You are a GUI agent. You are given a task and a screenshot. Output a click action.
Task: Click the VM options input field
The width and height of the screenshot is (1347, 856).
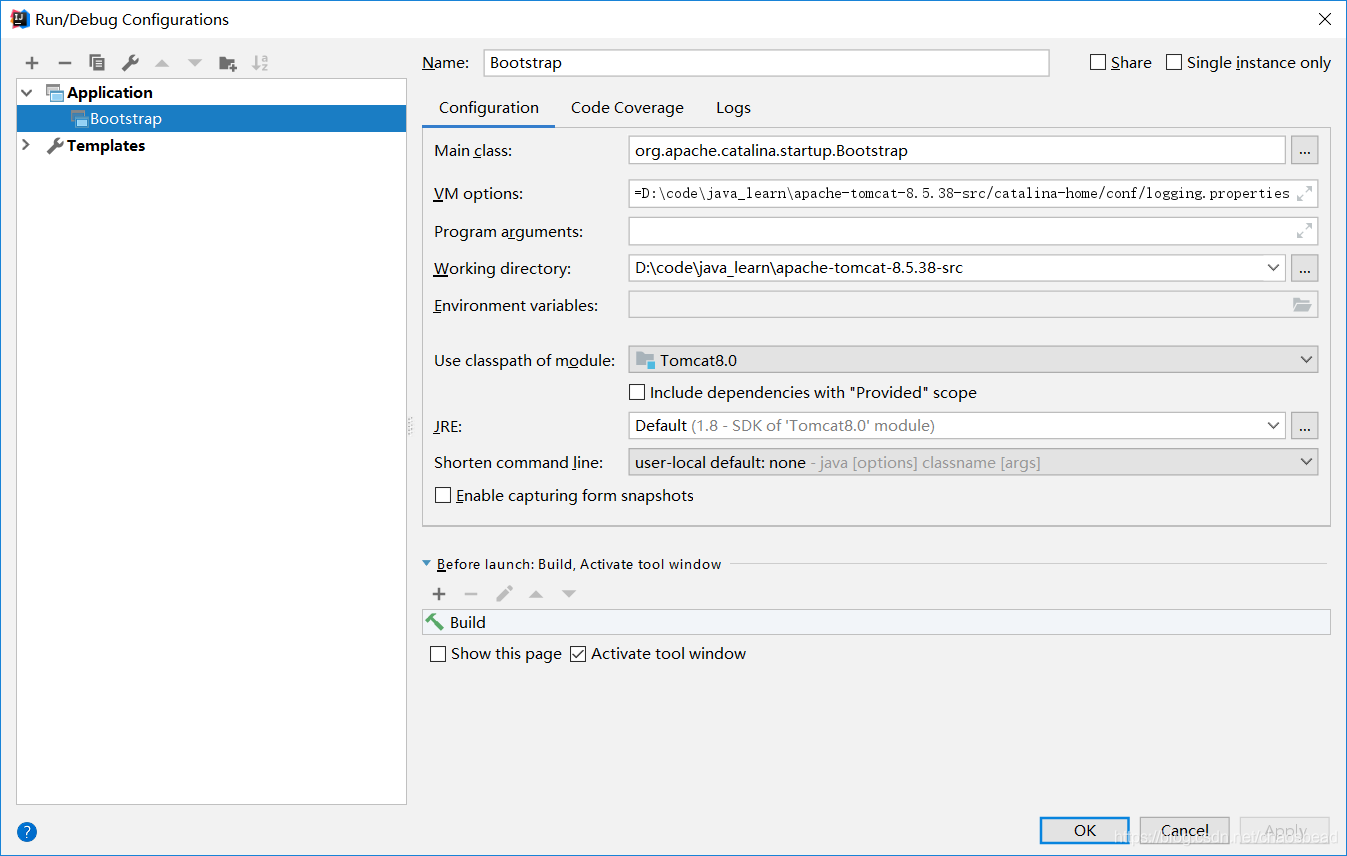click(x=973, y=193)
